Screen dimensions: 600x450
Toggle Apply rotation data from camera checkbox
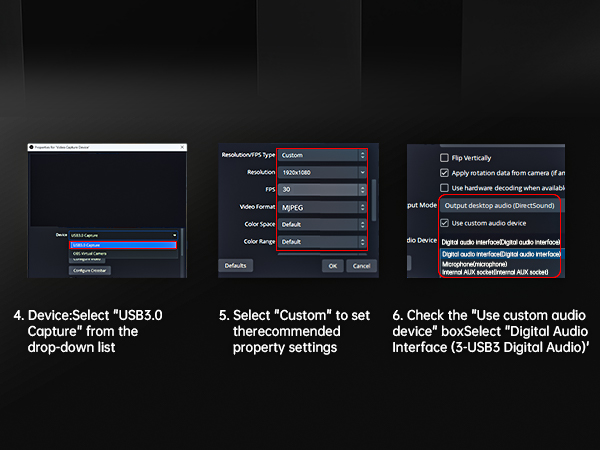pos(444,173)
